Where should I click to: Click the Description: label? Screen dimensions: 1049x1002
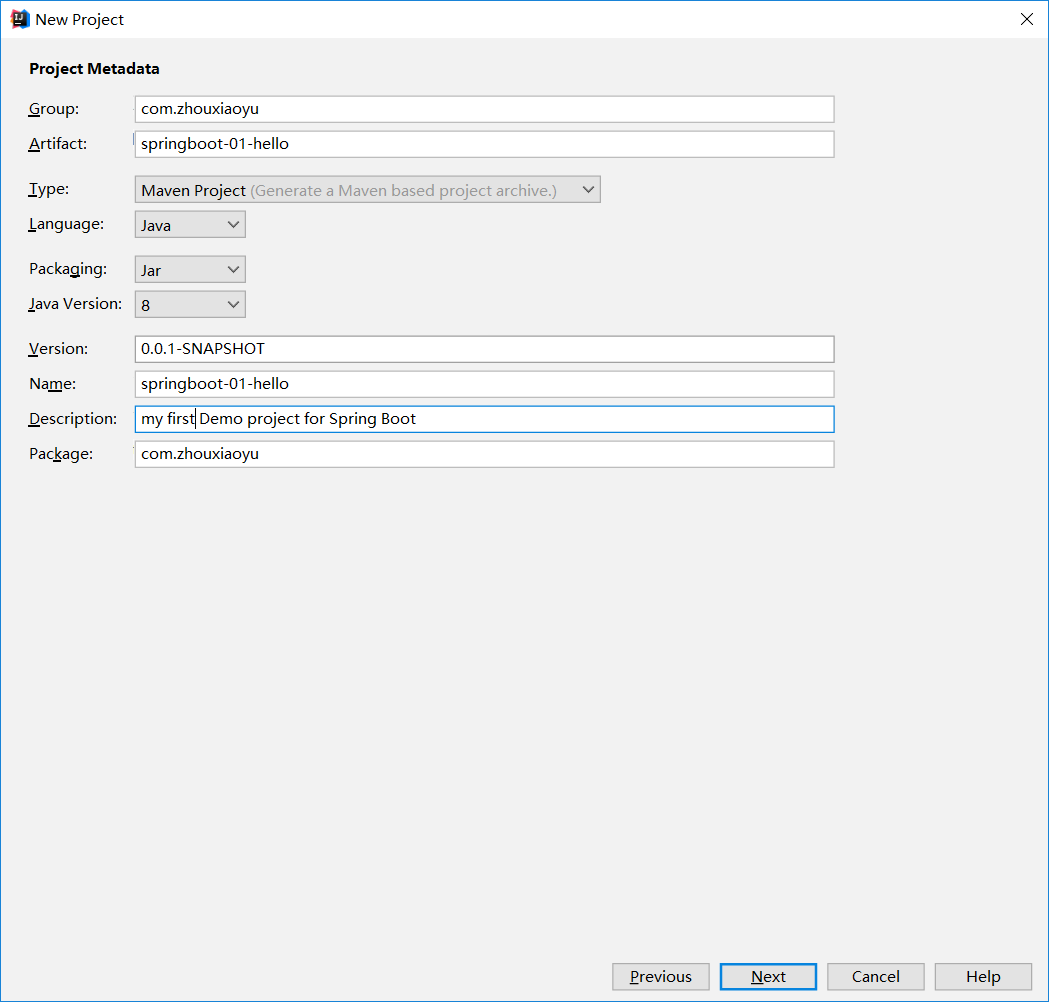72,419
